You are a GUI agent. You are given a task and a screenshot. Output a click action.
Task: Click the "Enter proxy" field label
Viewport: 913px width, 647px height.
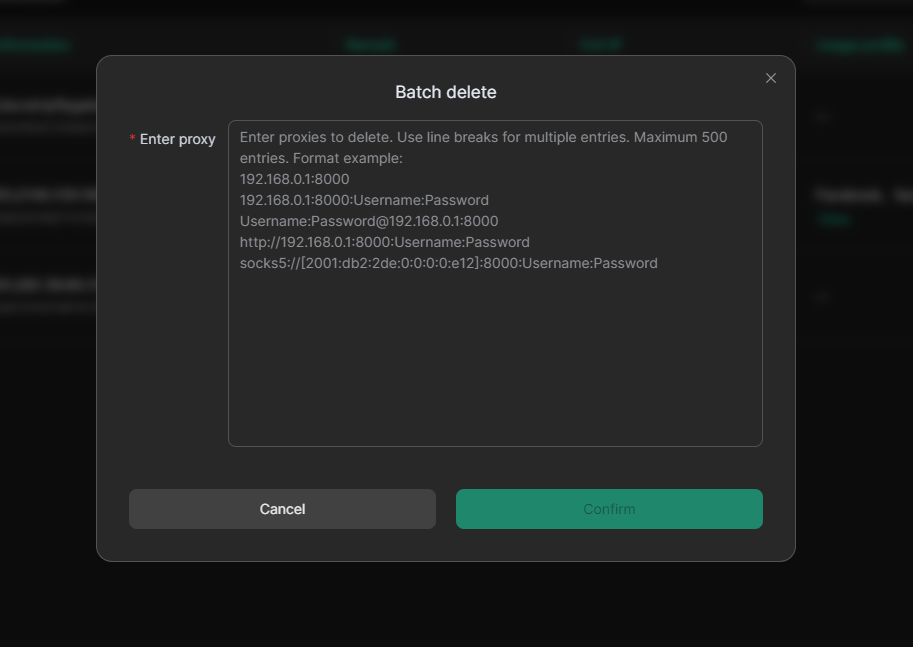click(x=177, y=139)
